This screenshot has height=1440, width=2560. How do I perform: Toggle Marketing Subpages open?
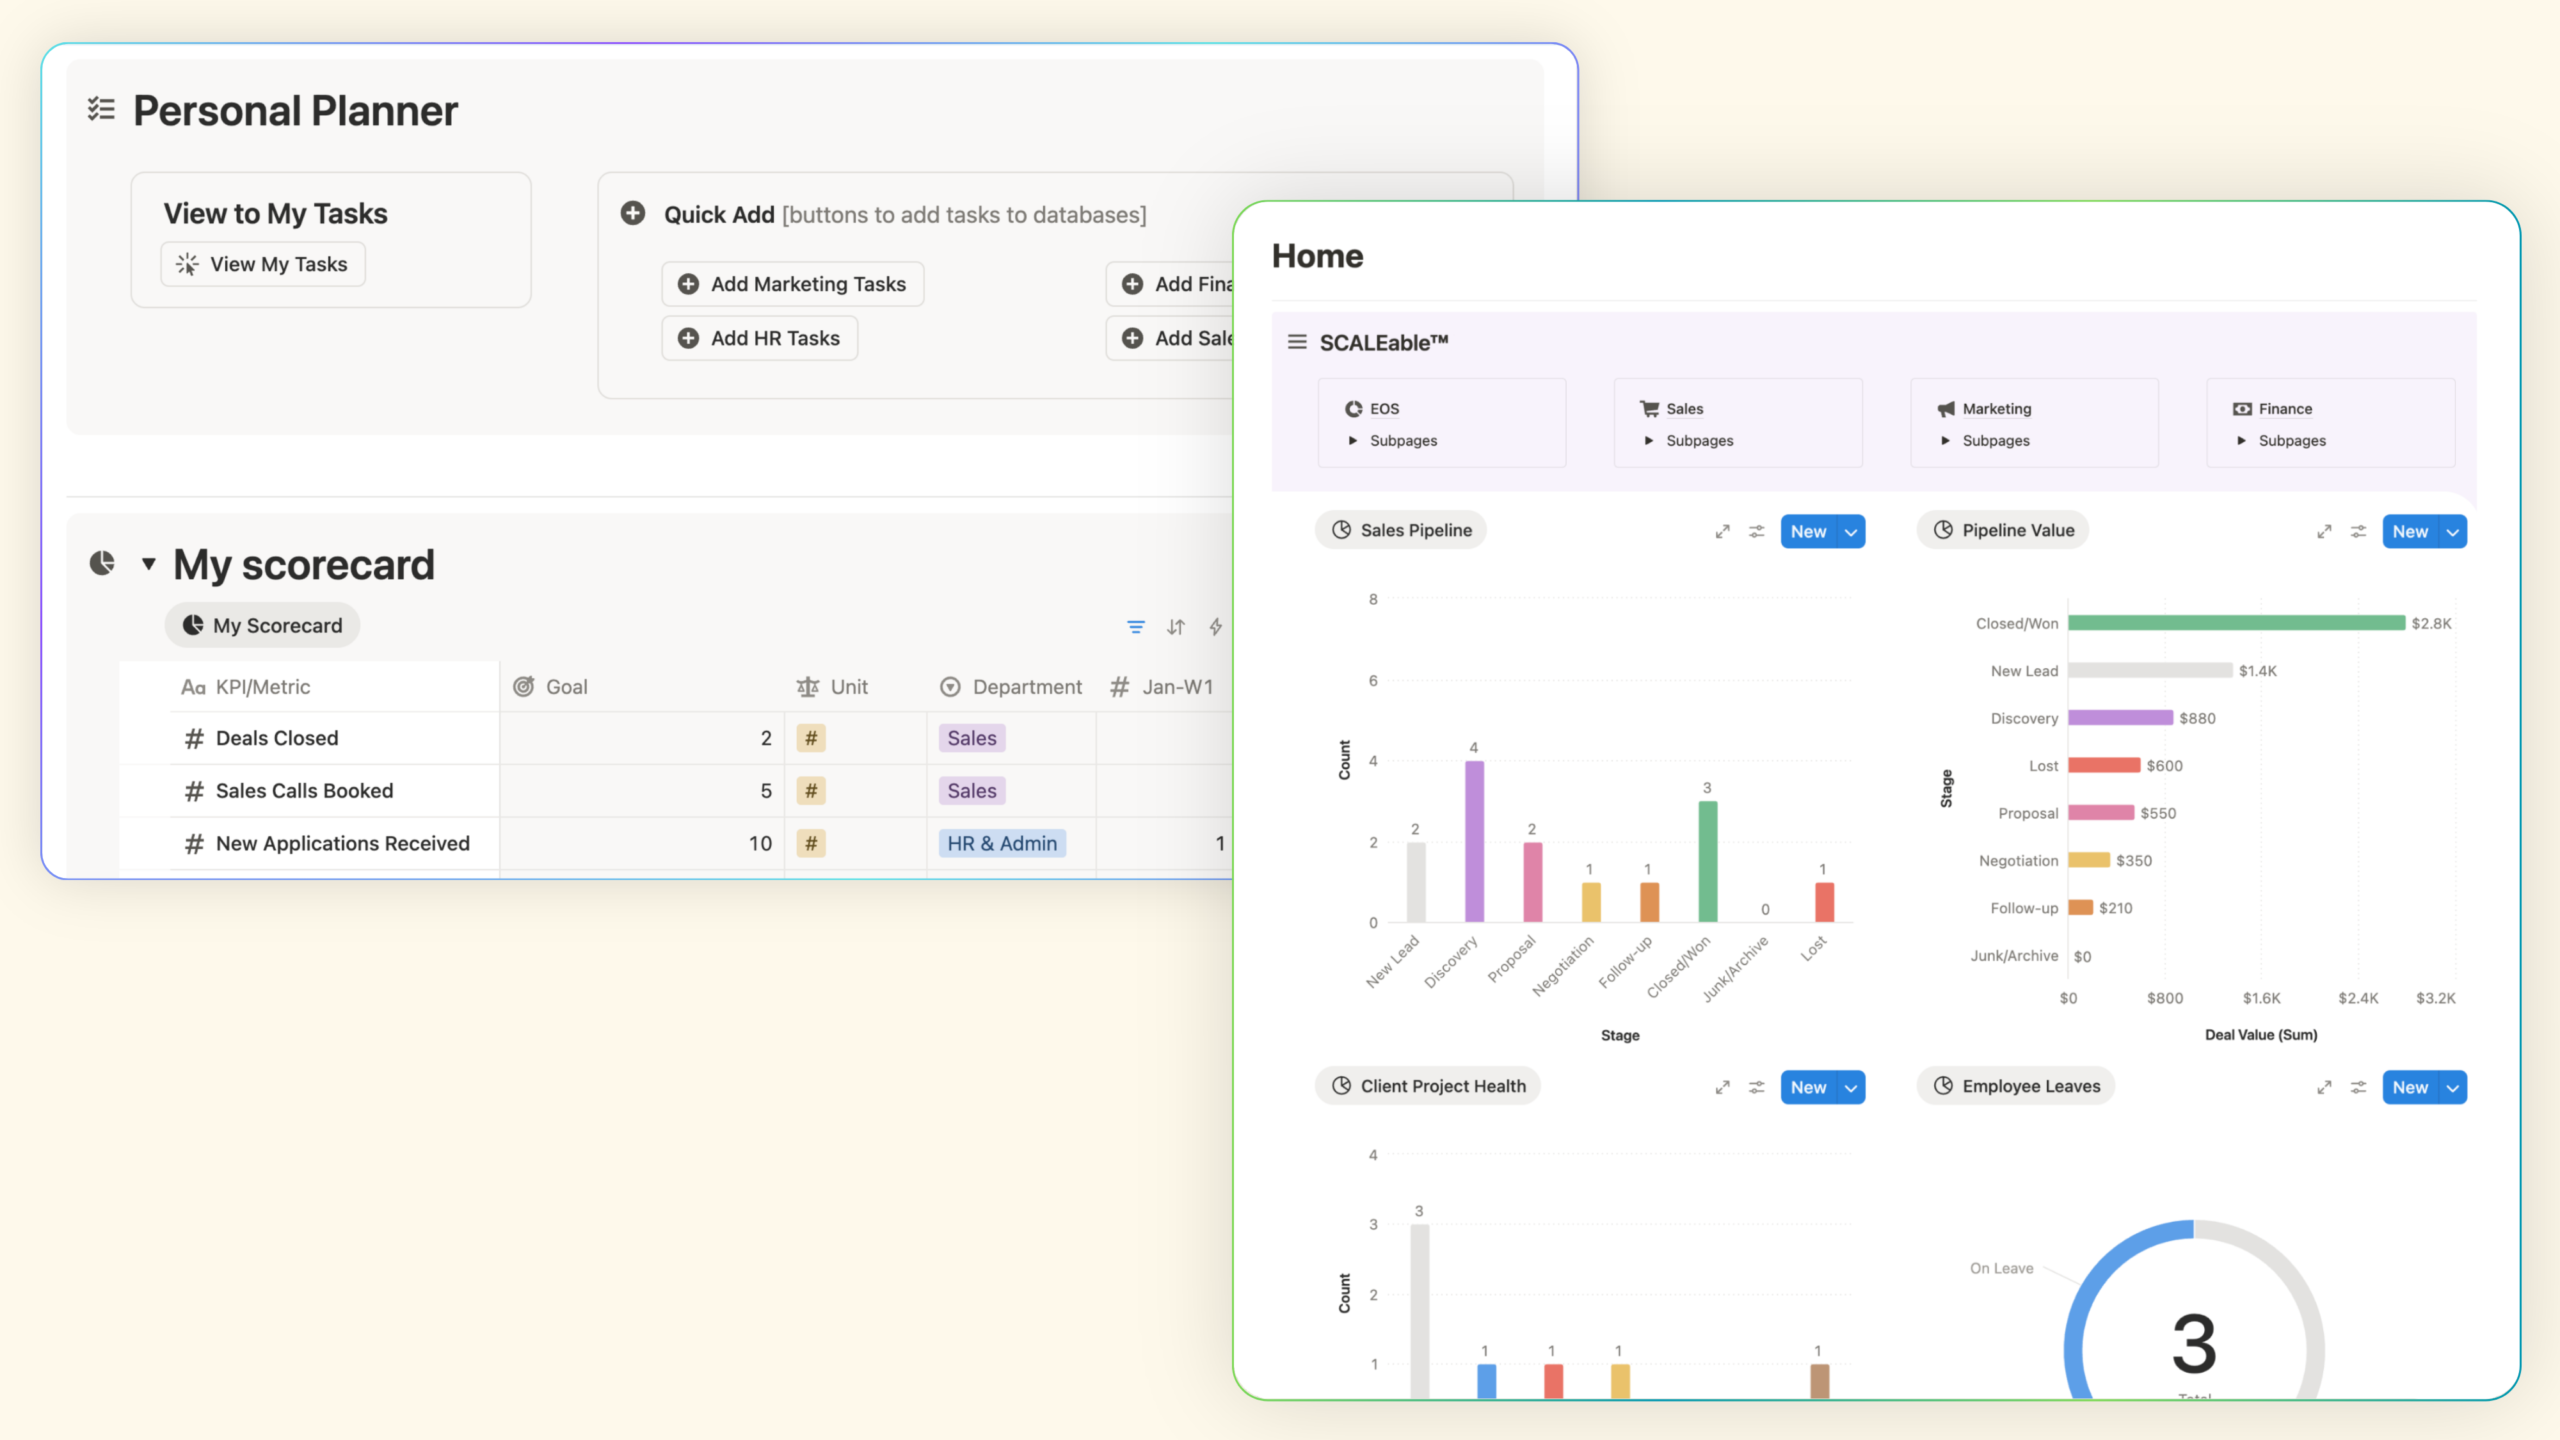[1945, 441]
